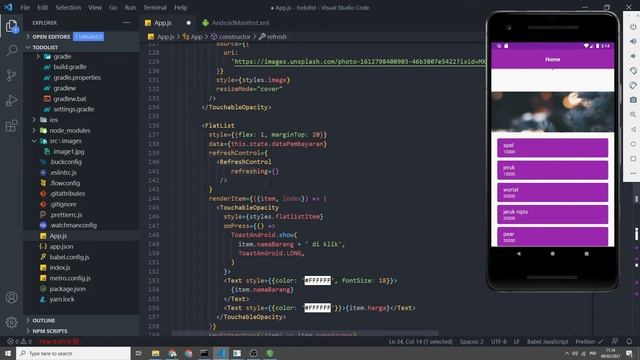This screenshot has width=640, height=360.
Task: Click constructor in breadcrumb
Action: point(234,37)
